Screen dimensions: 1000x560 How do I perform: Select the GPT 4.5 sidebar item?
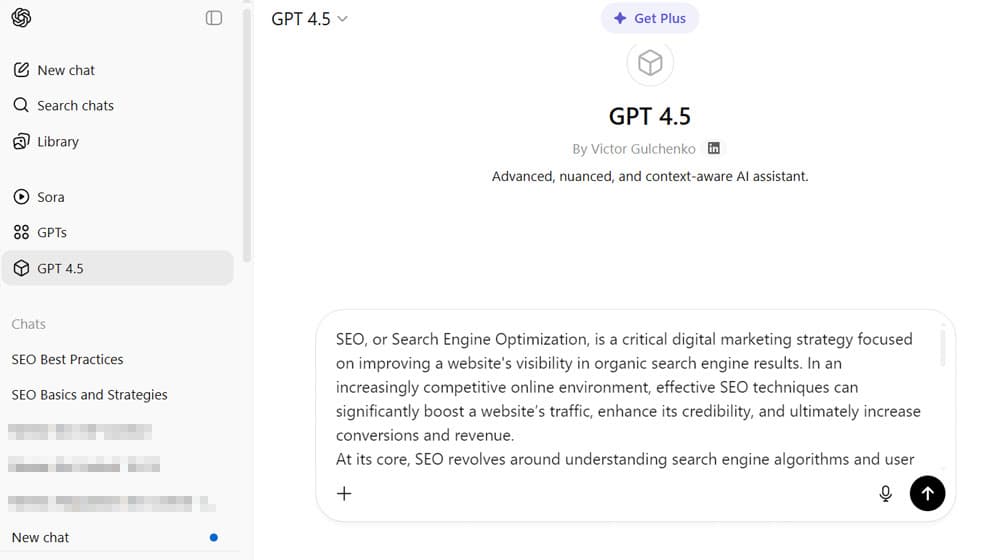click(x=60, y=268)
